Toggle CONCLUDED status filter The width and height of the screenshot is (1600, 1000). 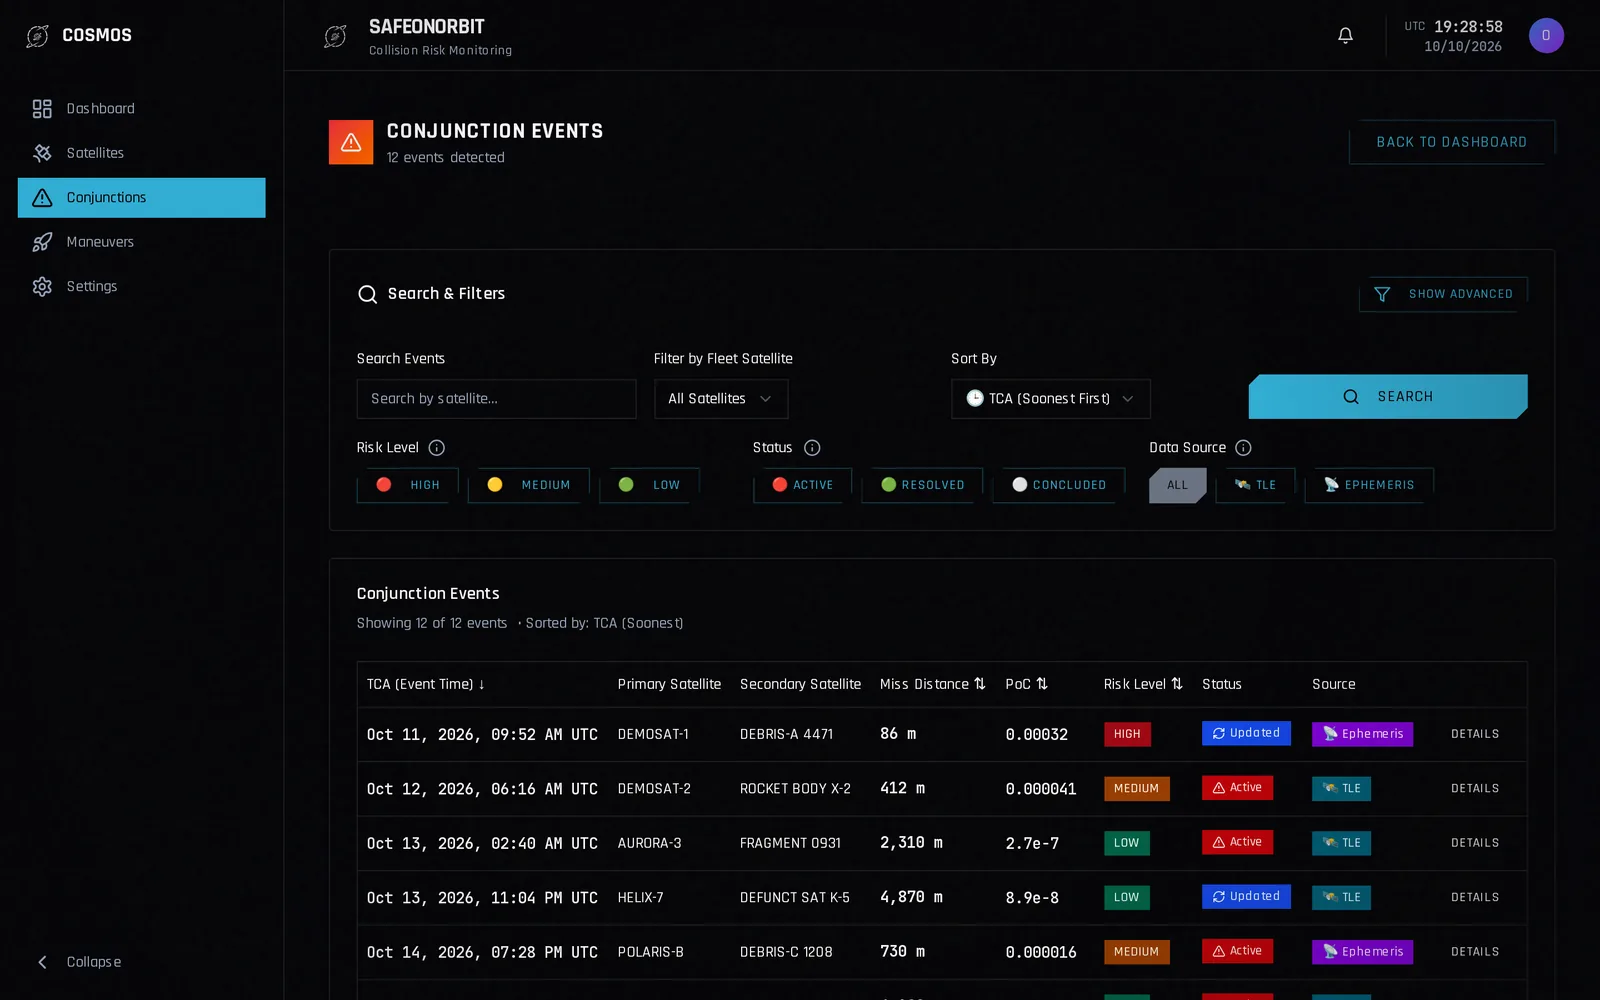(1059, 485)
